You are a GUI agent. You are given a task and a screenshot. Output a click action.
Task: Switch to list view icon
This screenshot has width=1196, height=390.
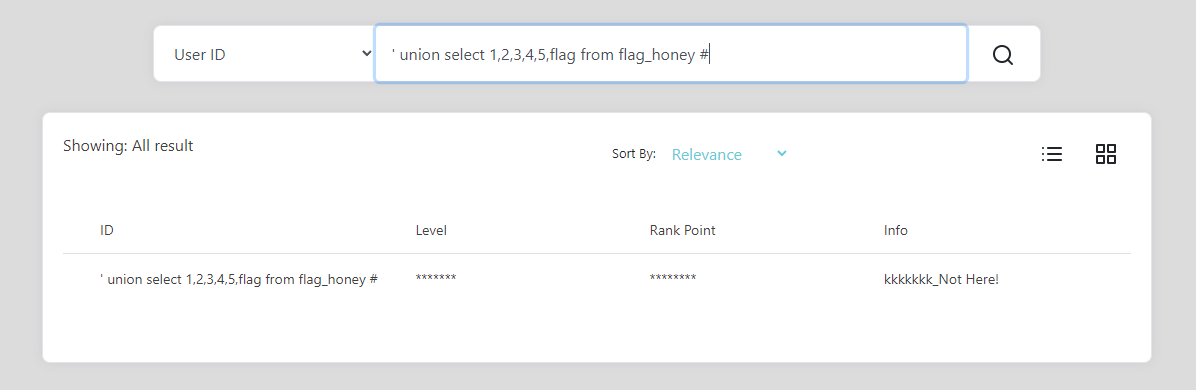pos(1052,154)
